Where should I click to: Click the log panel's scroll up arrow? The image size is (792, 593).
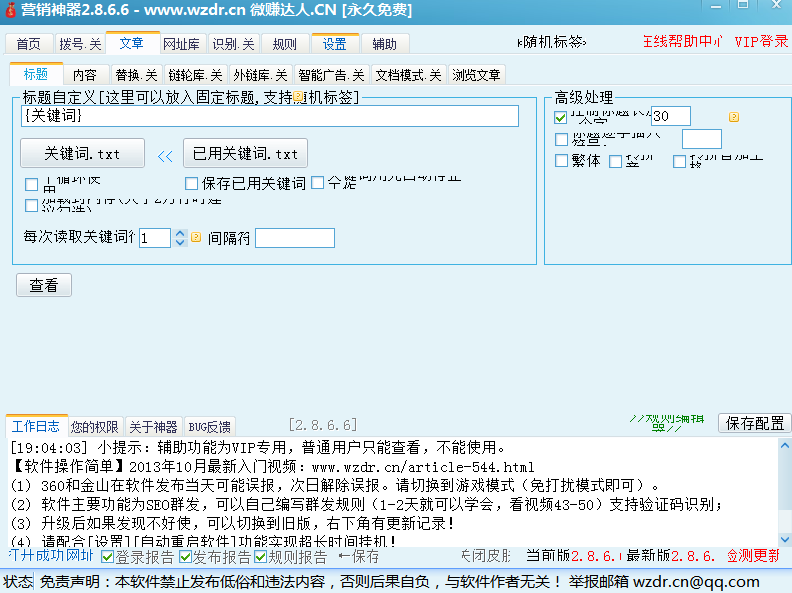784,446
